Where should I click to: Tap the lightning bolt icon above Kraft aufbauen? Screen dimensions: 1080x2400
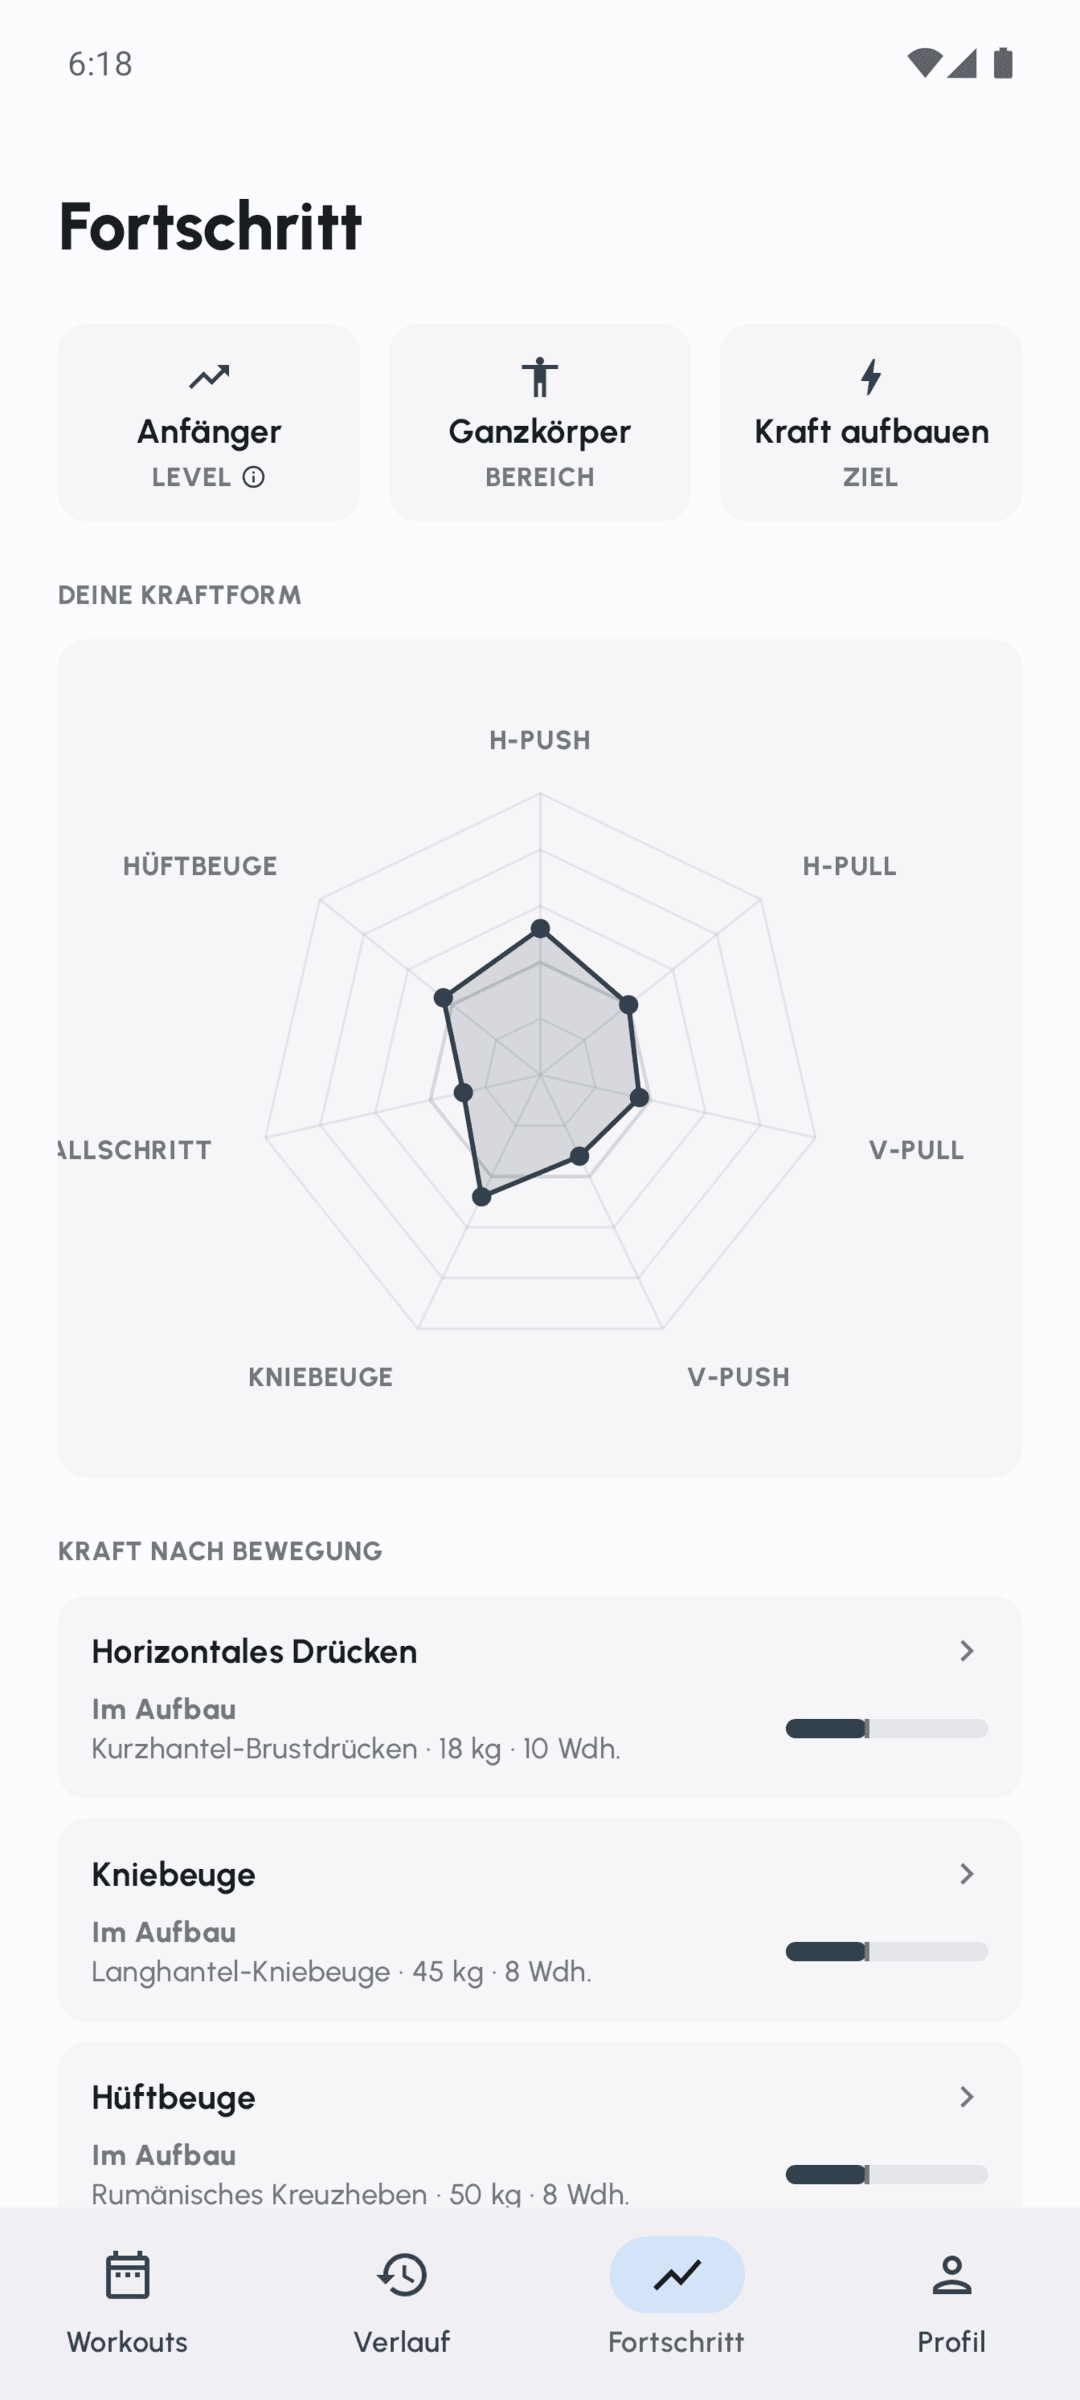click(871, 377)
